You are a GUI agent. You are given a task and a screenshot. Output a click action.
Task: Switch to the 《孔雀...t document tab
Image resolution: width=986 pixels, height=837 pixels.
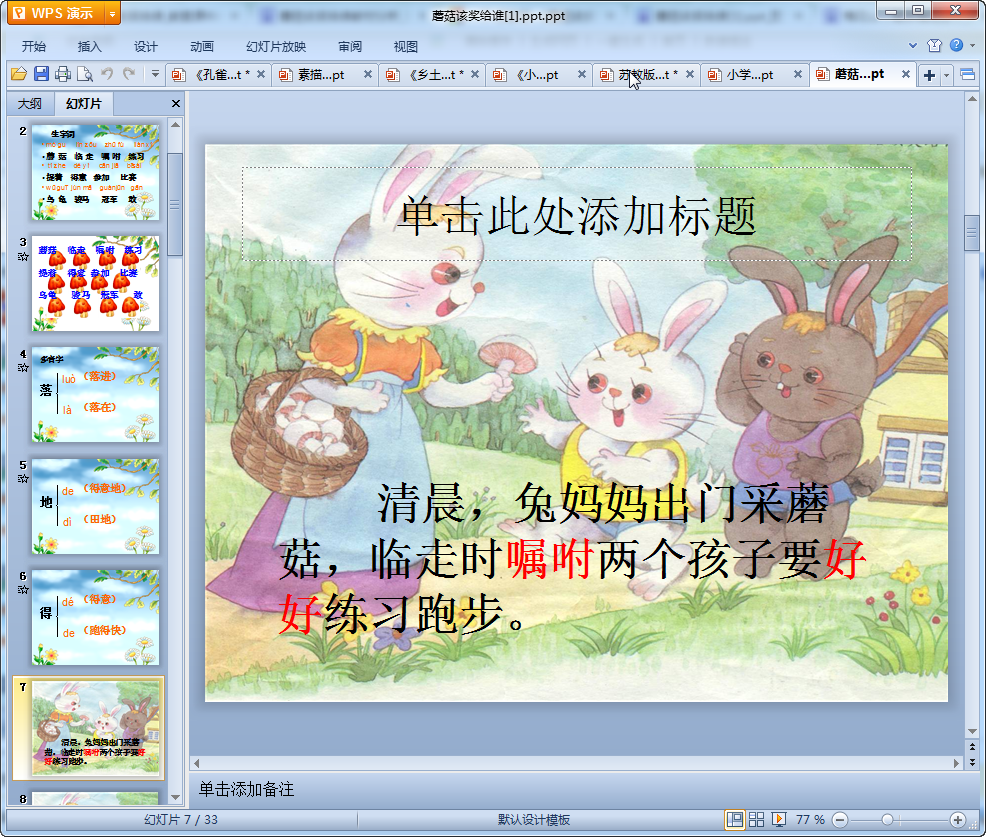coord(217,75)
